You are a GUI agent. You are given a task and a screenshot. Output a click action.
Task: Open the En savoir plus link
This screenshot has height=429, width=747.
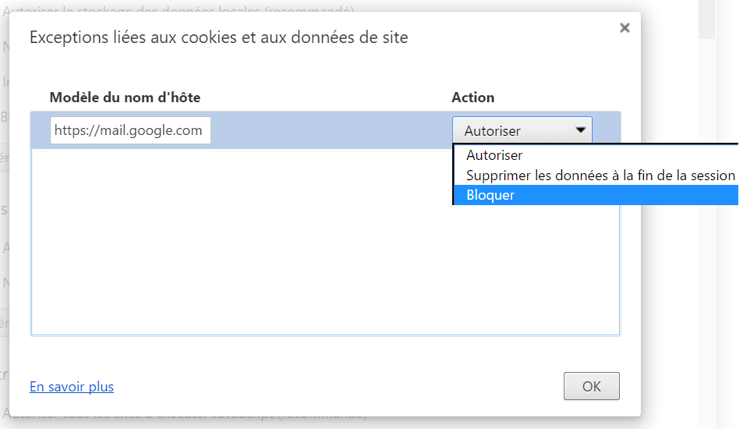pos(71,386)
